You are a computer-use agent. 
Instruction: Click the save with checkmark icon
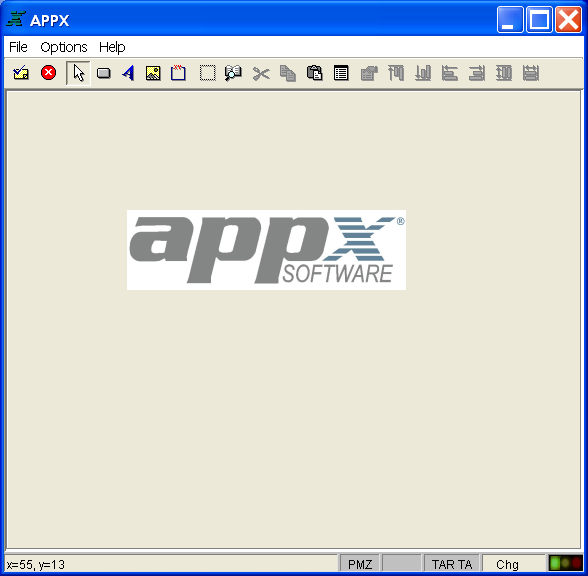click(21, 73)
